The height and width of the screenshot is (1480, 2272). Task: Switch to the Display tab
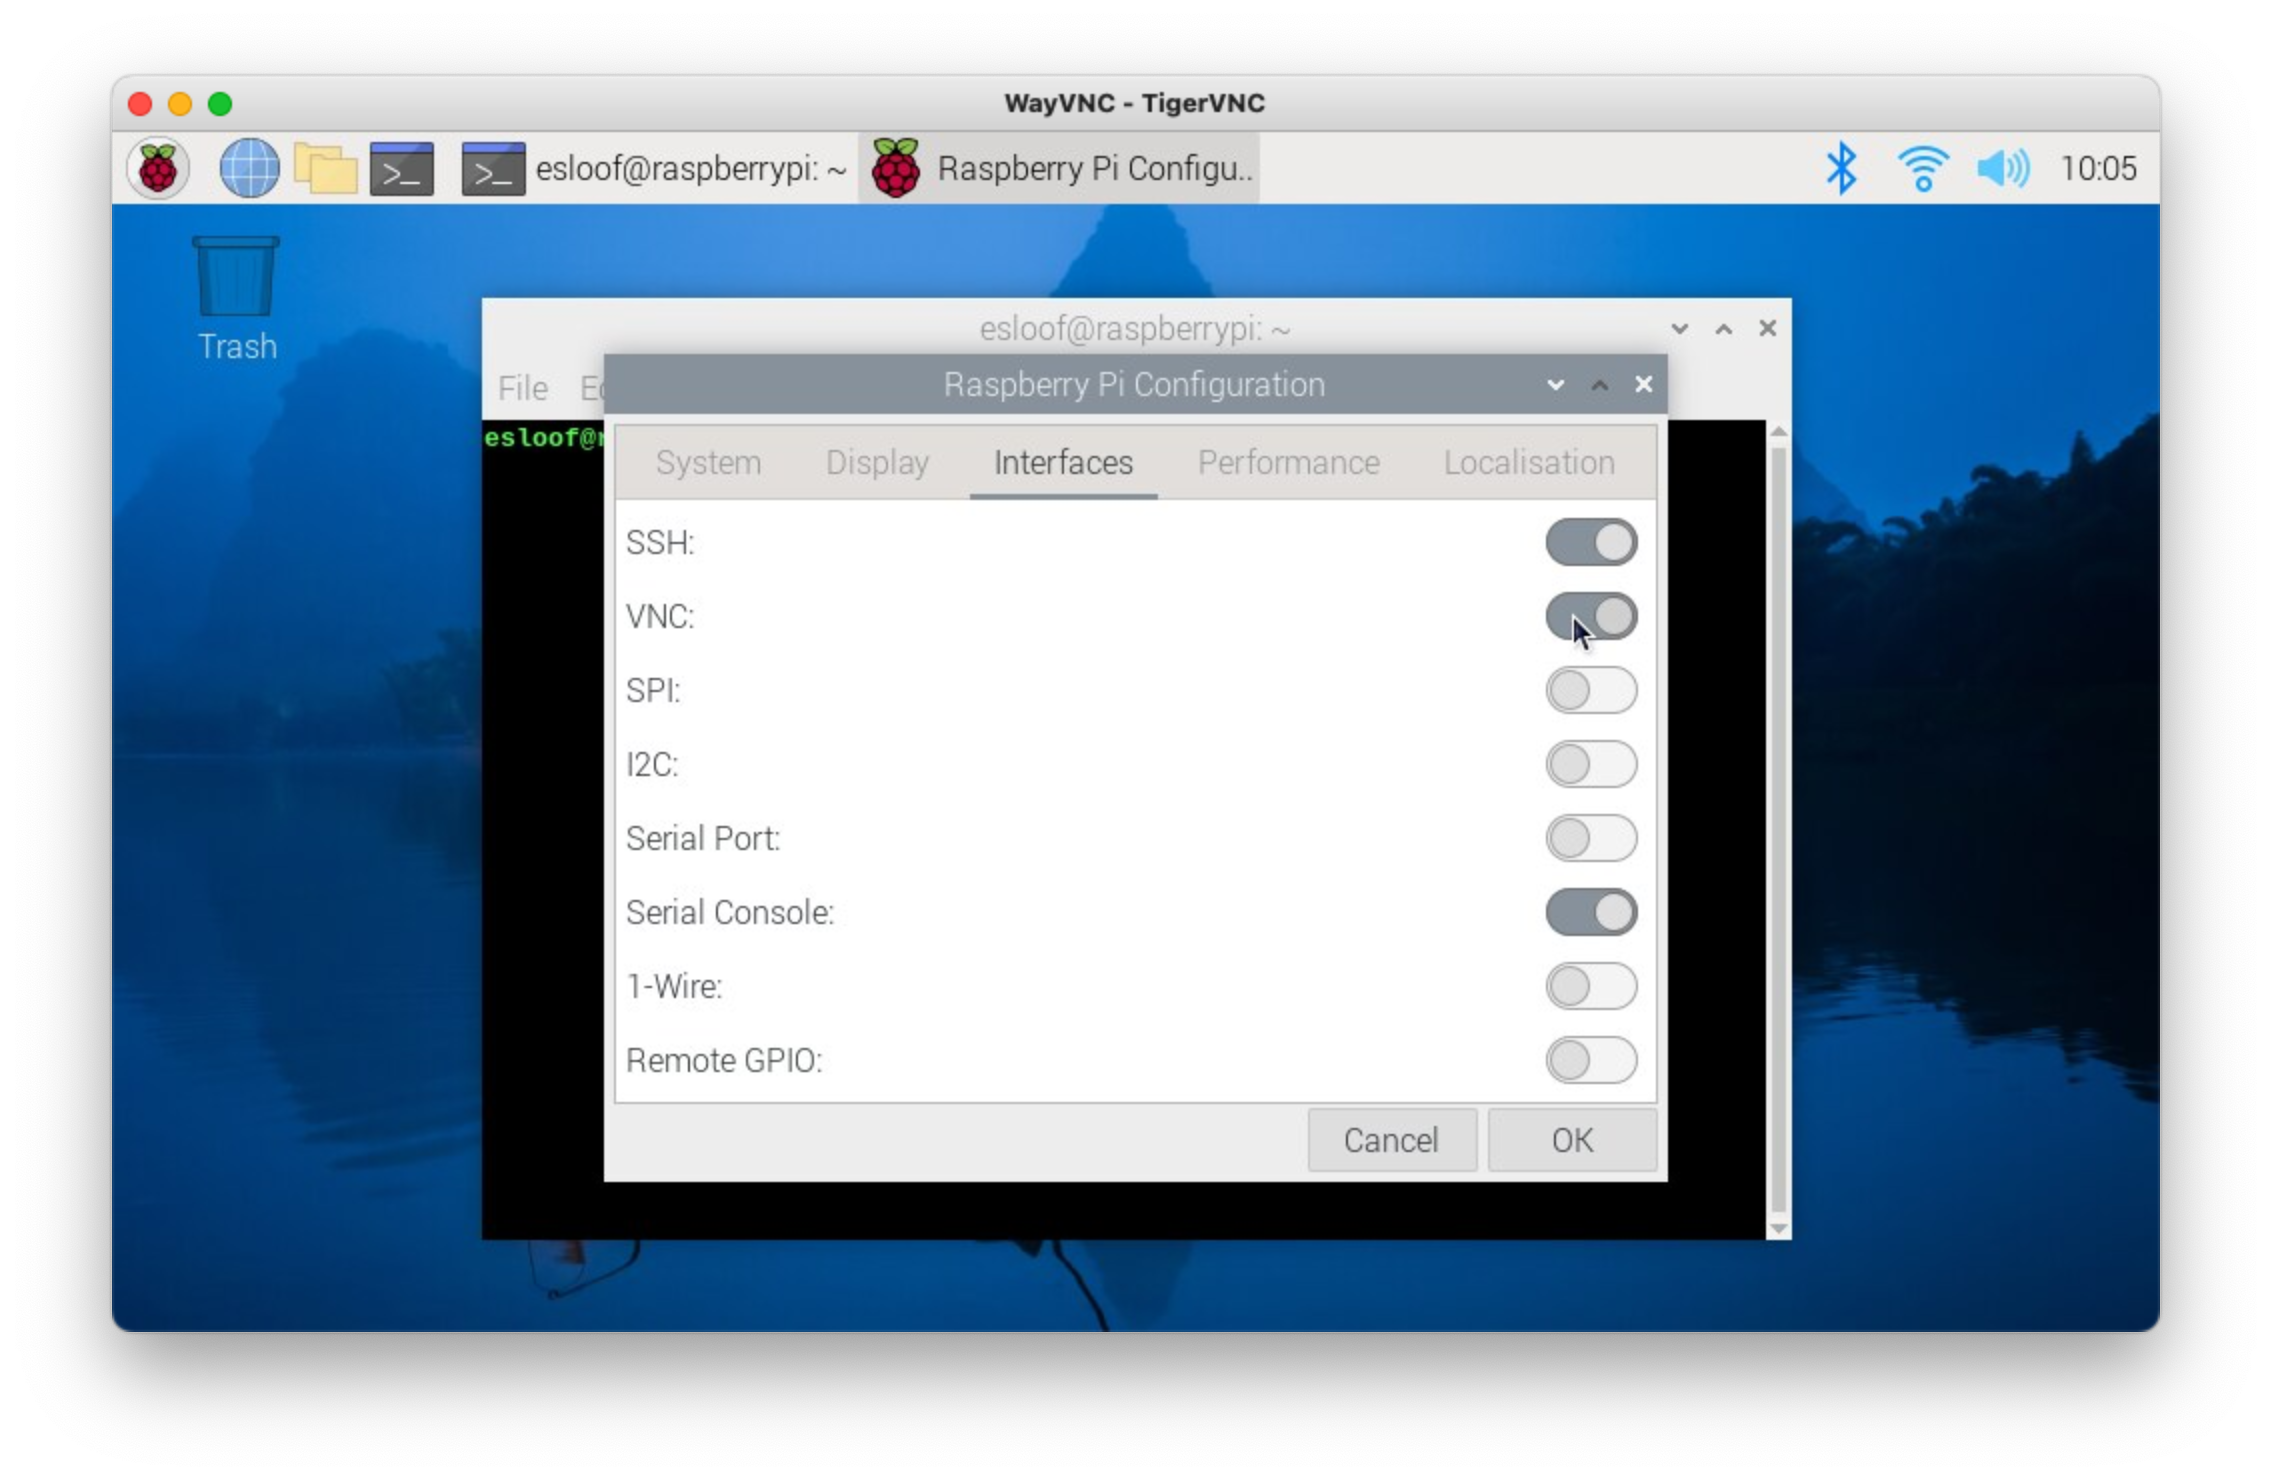877,462
